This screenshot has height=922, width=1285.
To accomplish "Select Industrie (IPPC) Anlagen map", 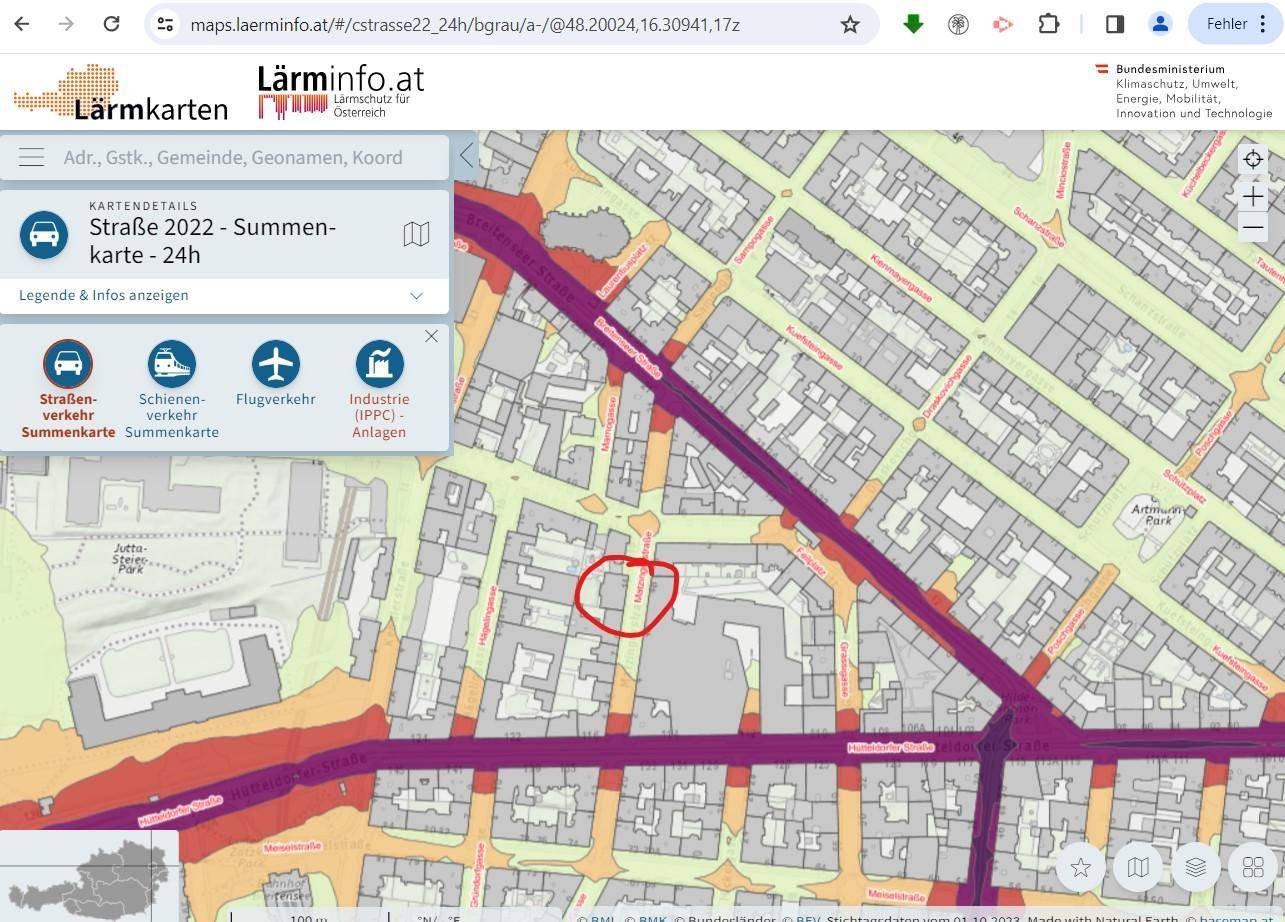I will (x=379, y=390).
